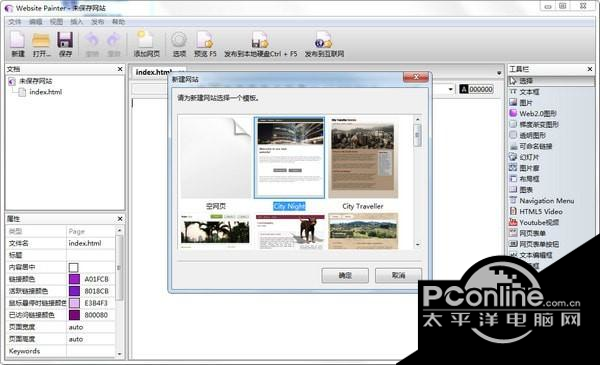
Task: Click the Keywords property value field
Action: pos(90,351)
